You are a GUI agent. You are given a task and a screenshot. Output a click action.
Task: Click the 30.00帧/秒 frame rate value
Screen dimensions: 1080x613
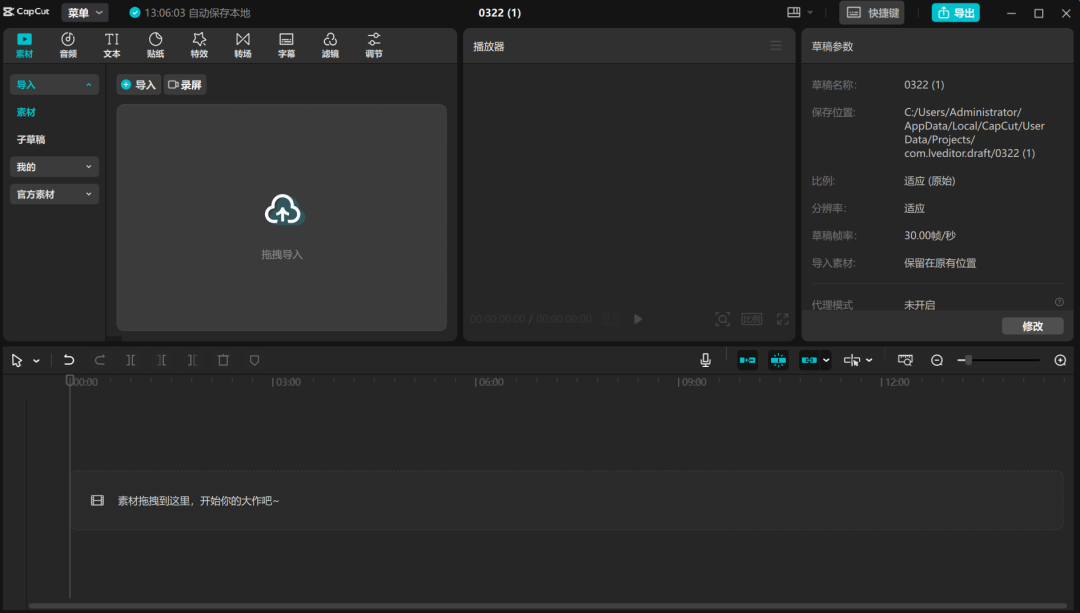click(x=930, y=236)
